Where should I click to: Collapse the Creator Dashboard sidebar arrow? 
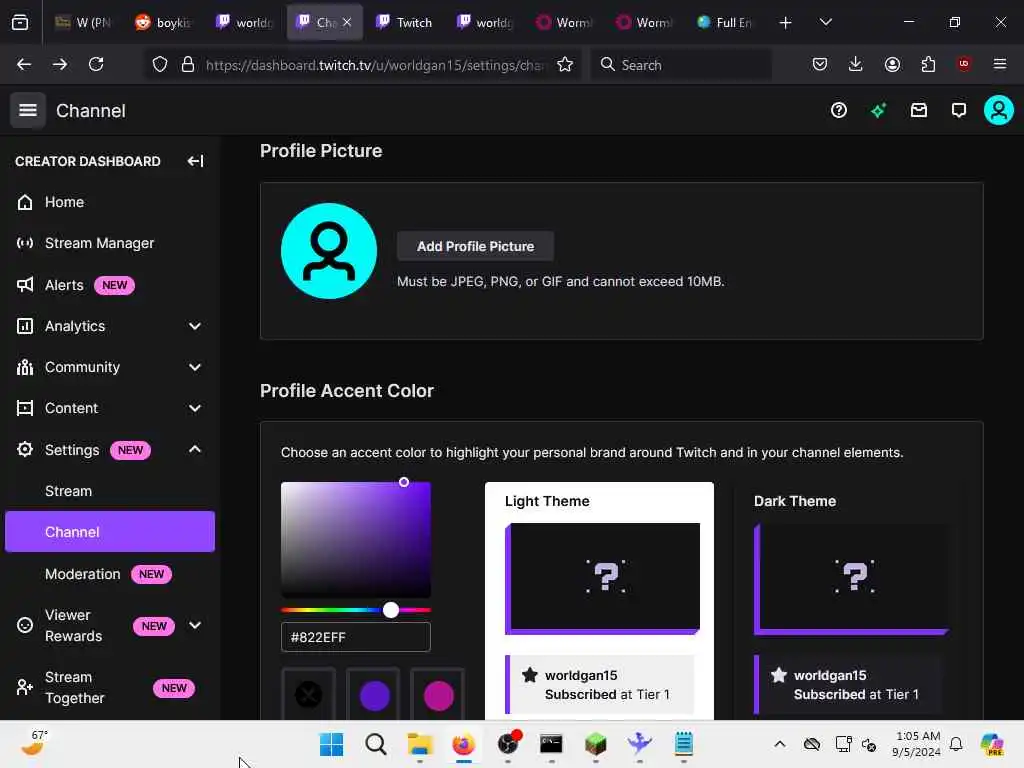195,161
